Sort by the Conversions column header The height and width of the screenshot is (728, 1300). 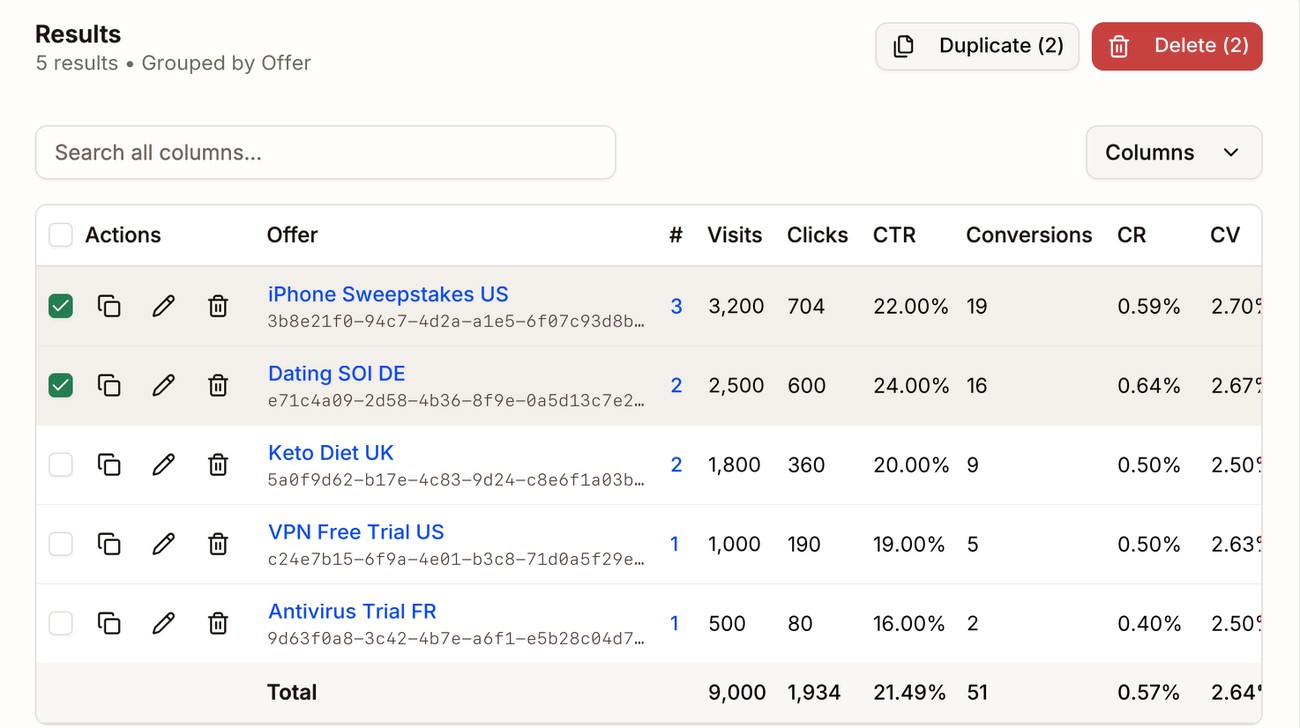tap(1029, 235)
